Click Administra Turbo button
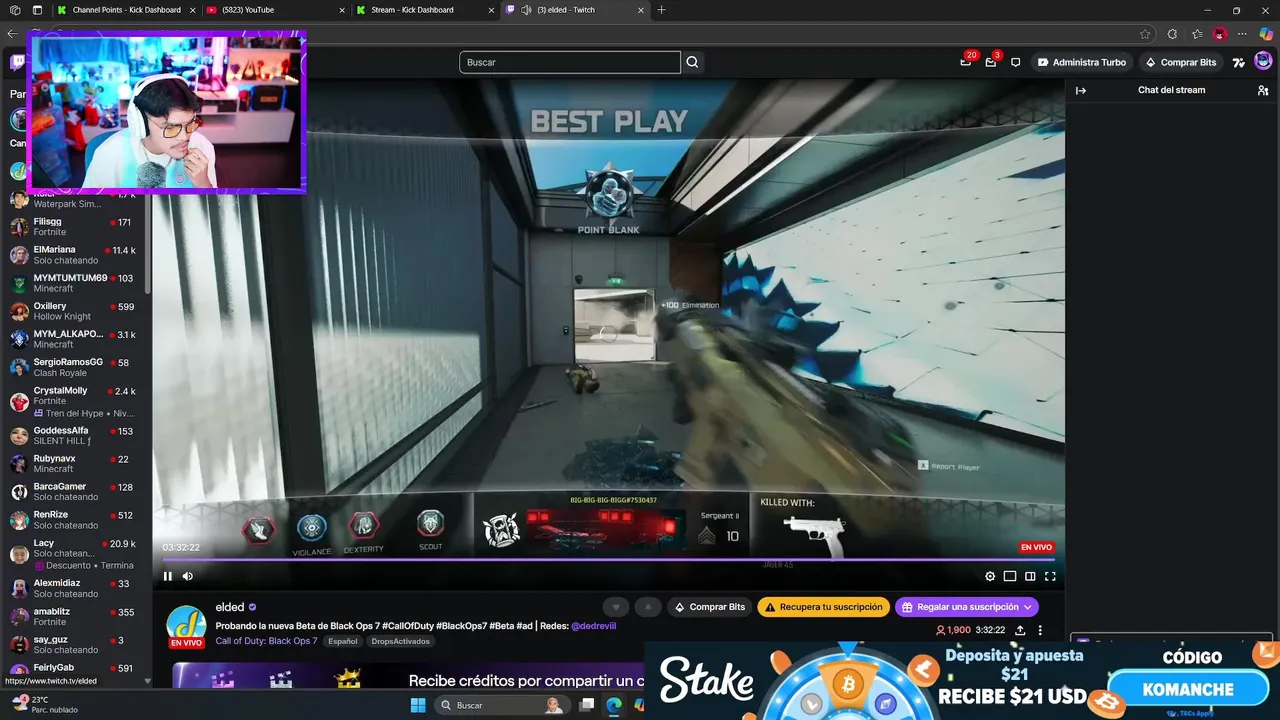This screenshot has height=720, width=1280. coord(1082,62)
